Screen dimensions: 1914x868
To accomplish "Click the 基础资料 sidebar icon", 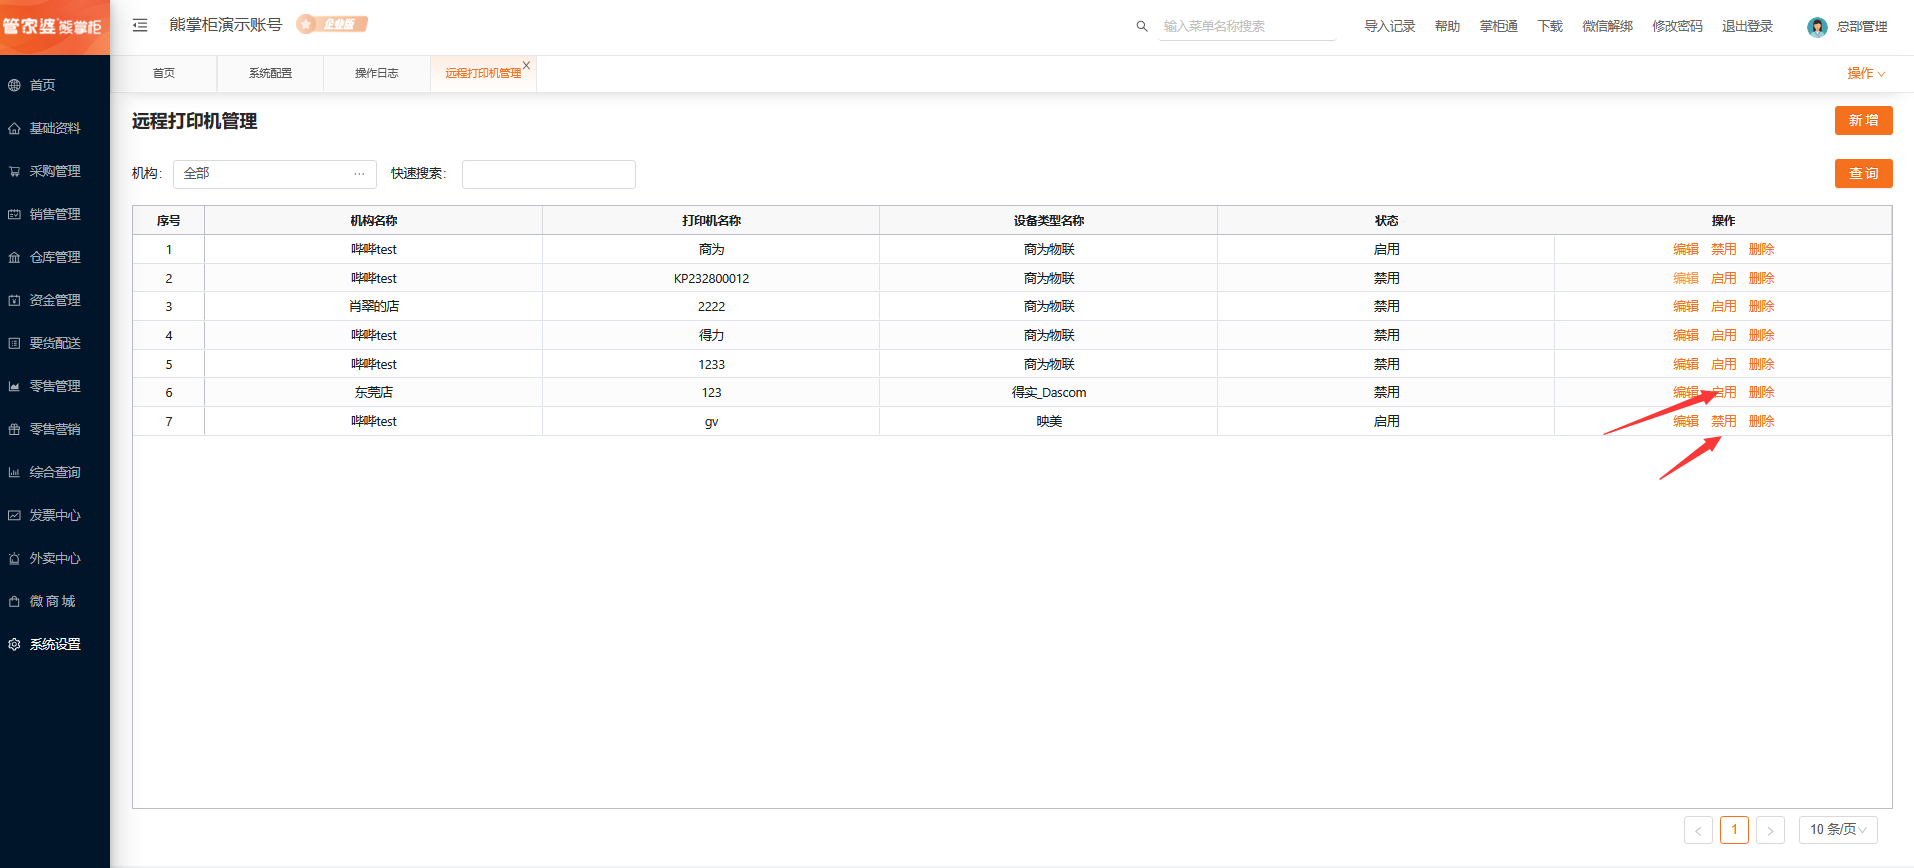I will 14,128.
